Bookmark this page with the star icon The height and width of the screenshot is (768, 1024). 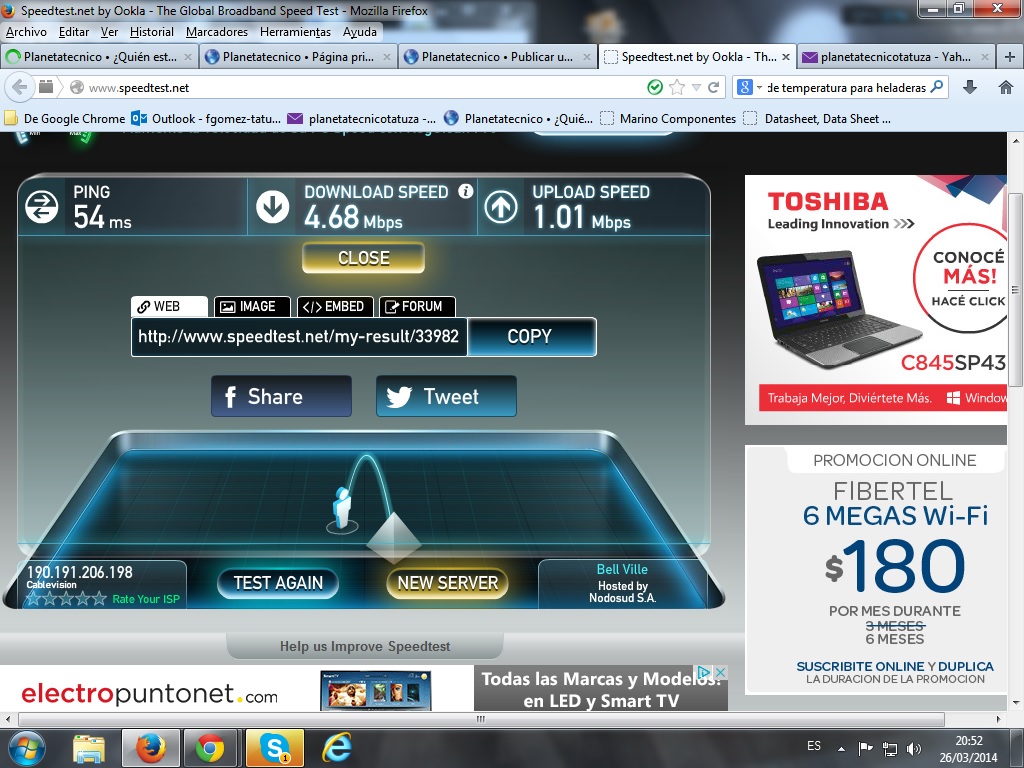click(x=677, y=87)
